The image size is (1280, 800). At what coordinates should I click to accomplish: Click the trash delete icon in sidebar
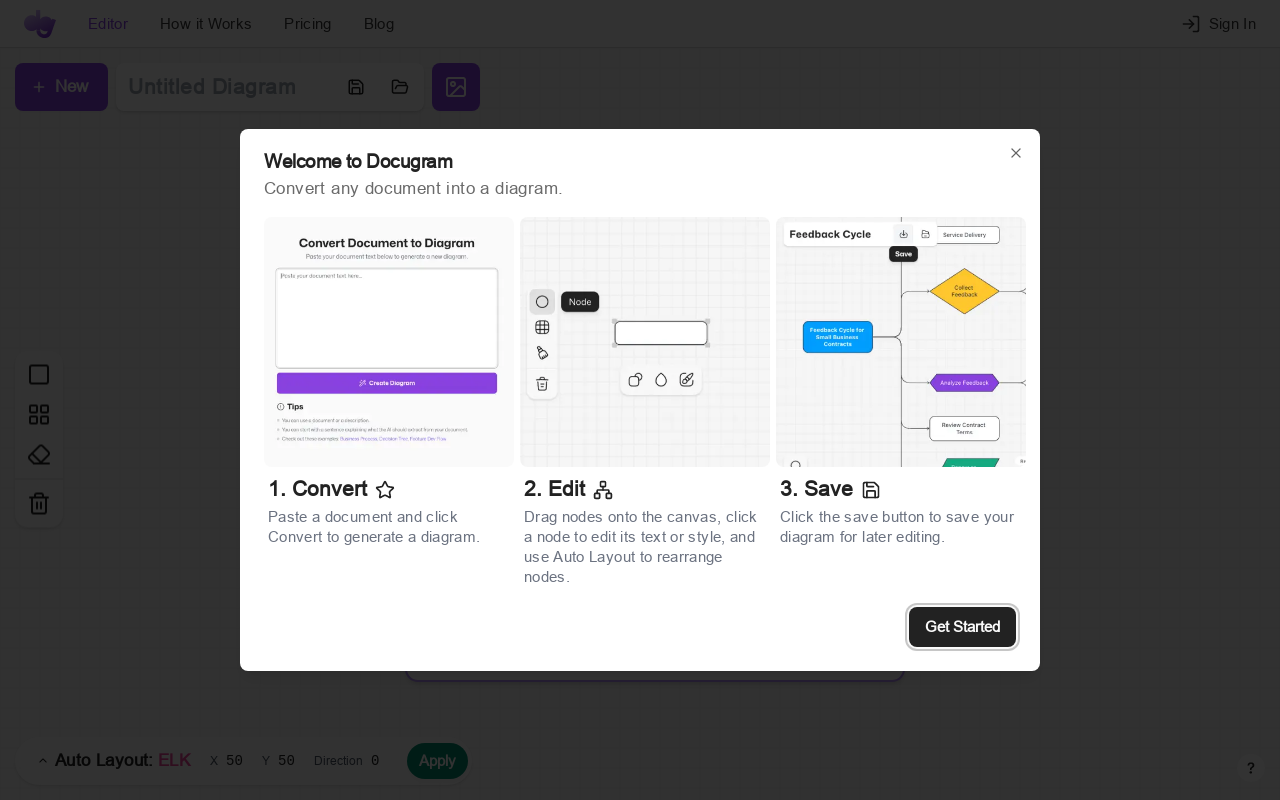tap(39, 503)
